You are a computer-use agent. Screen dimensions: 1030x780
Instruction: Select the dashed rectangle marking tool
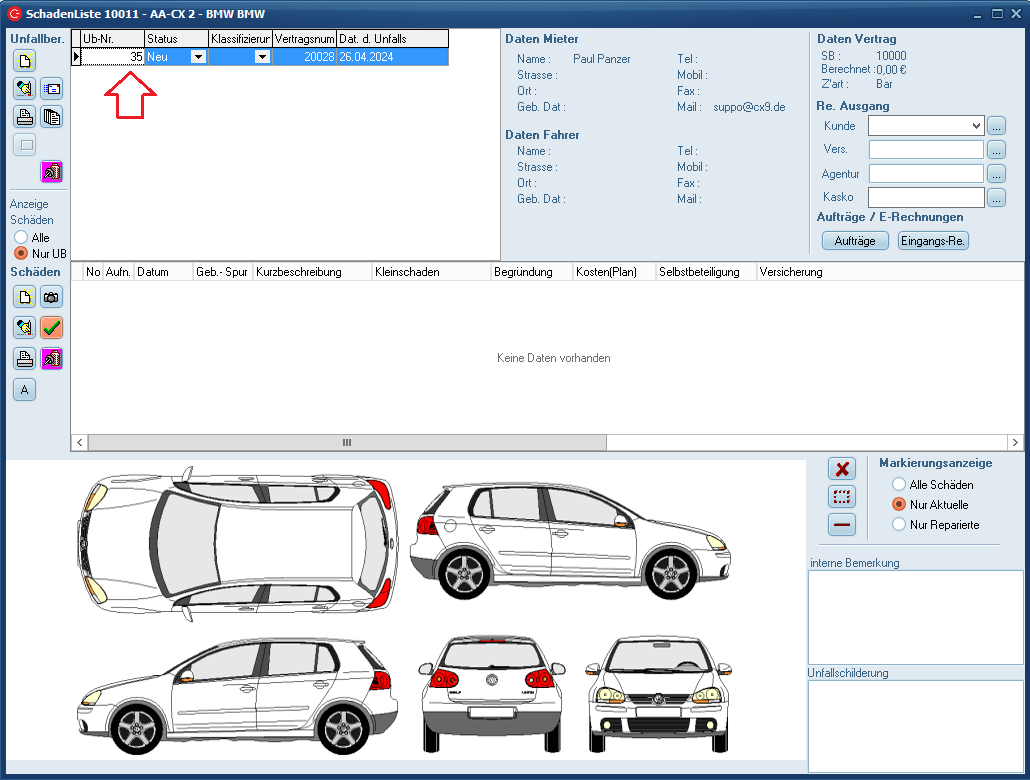[842, 496]
